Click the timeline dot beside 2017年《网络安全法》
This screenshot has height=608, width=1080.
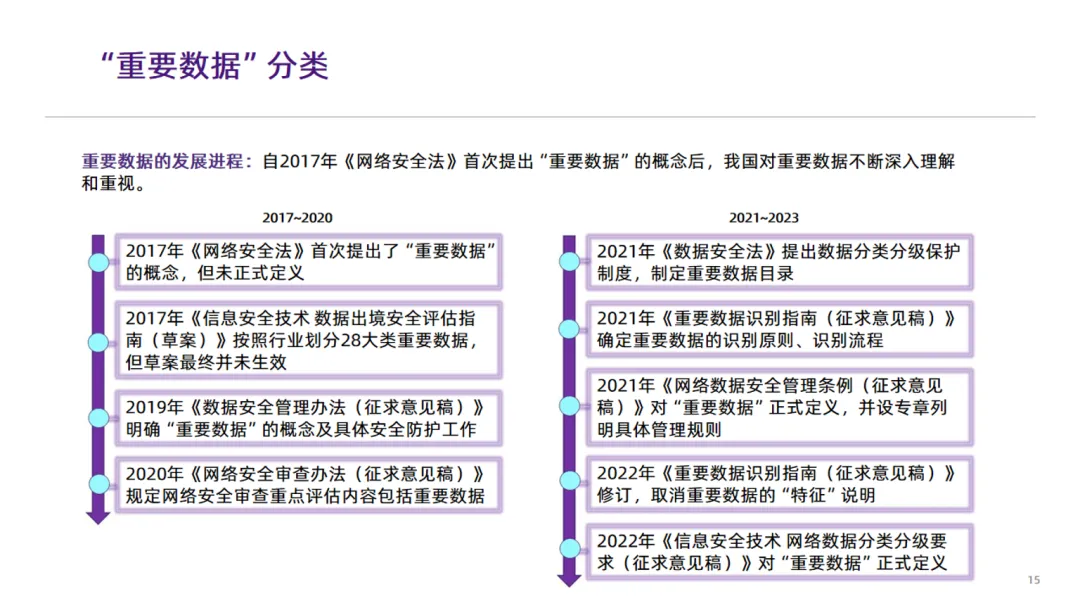click(98, 262)
